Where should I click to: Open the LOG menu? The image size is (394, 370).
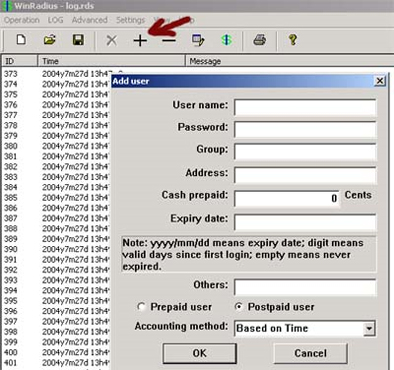tap(55, 20)
